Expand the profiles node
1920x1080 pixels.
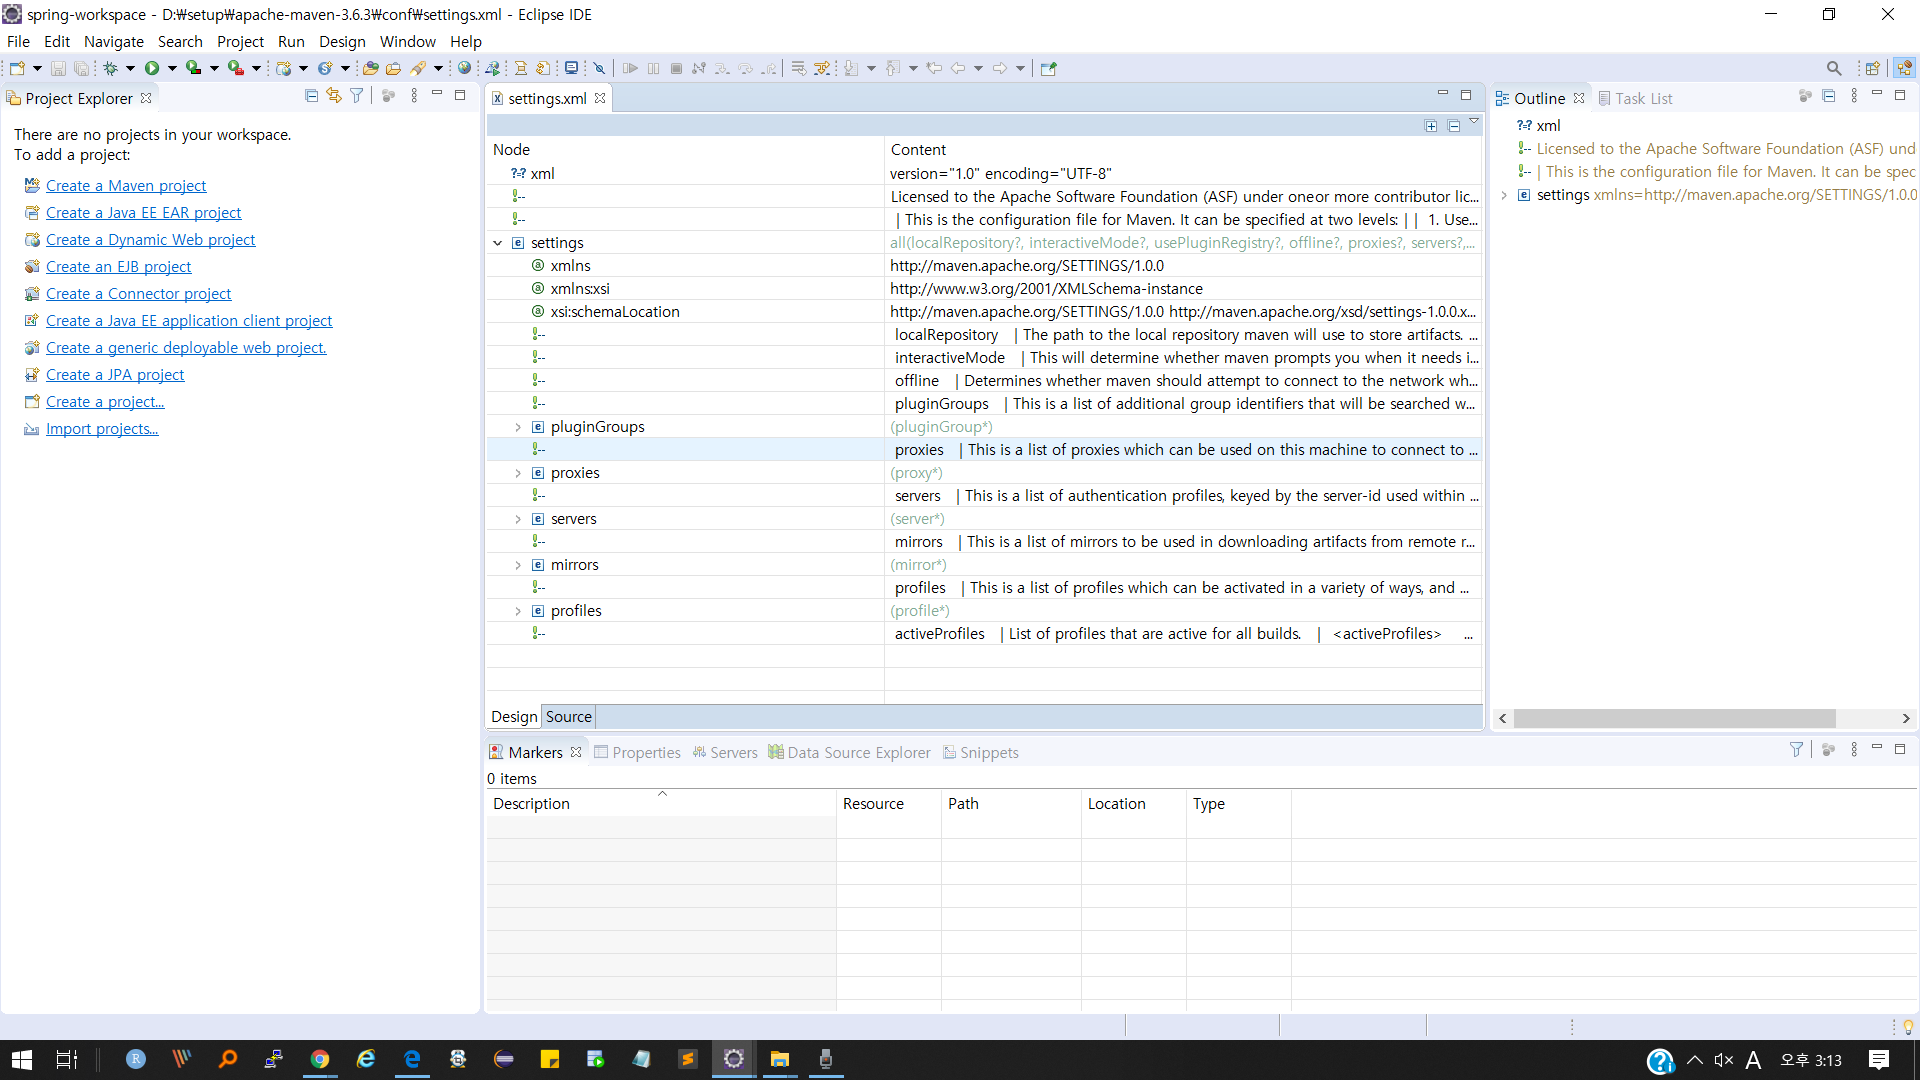coord(518,611)
